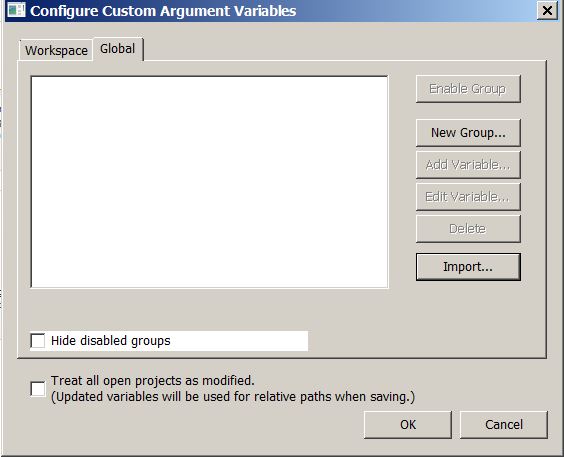Select the Global tab
564x457 pixels.
coord(118,49)
